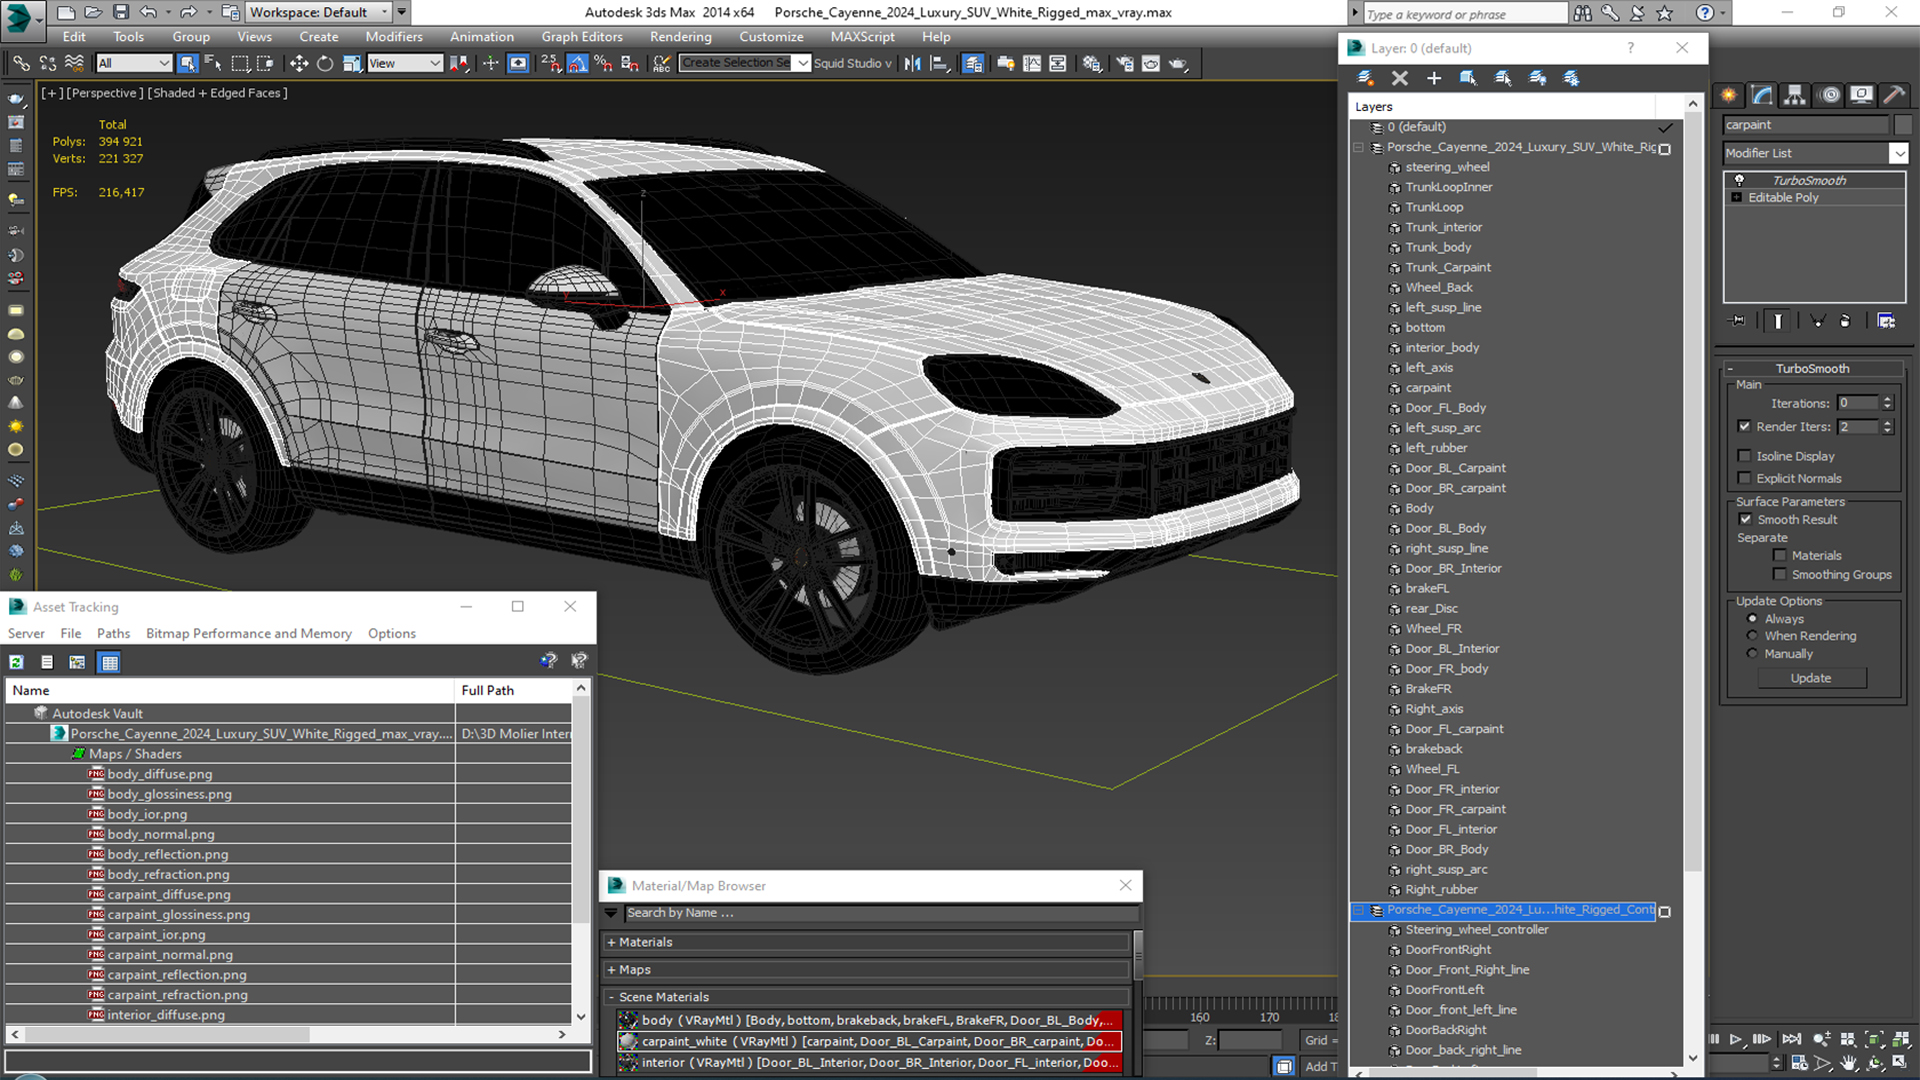Toggle TurboSmooth modifier lightbulb

(x=1739, y=180)
